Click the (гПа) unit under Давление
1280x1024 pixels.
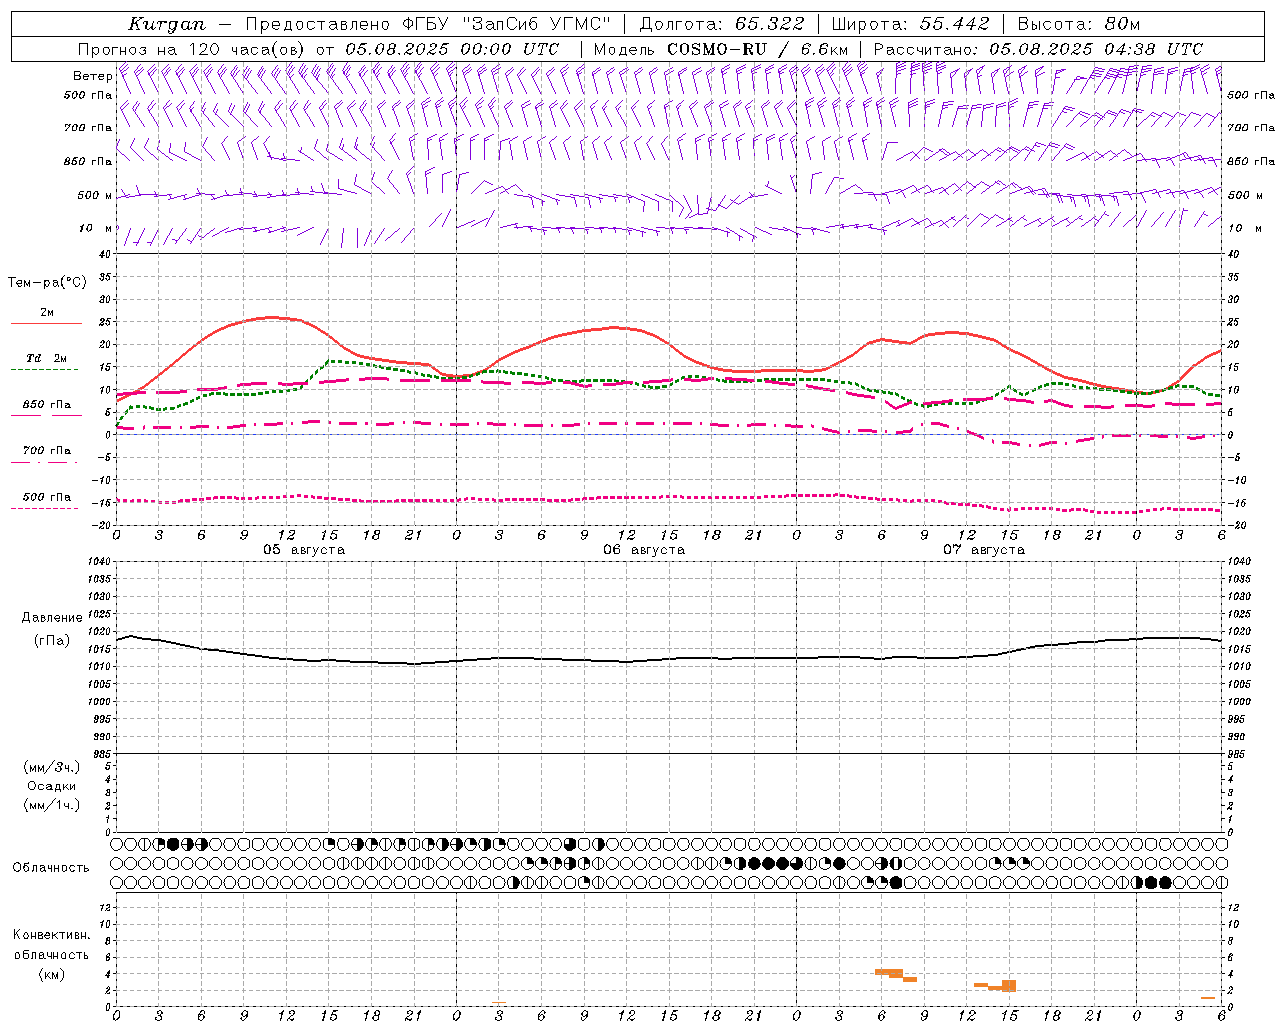pos(52,641)
